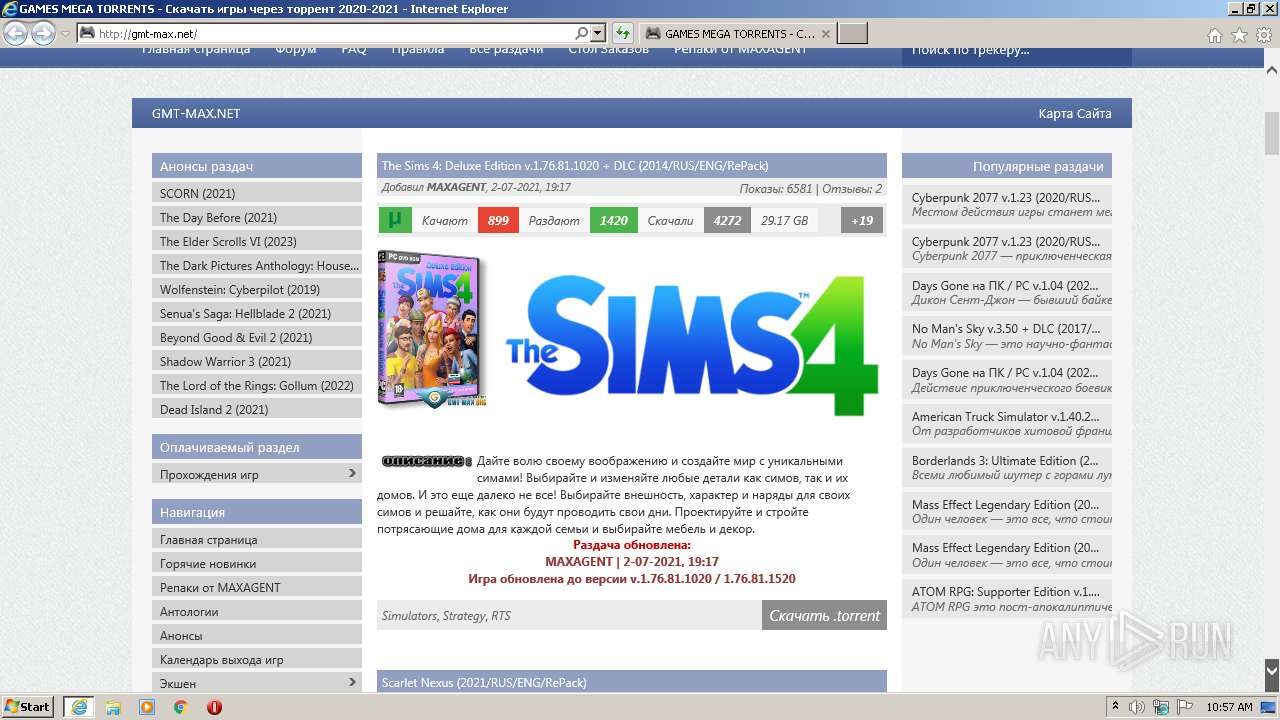
Task: Open Shadow Warrior 3 (2021) announcement
Action: tap(257, 361)
